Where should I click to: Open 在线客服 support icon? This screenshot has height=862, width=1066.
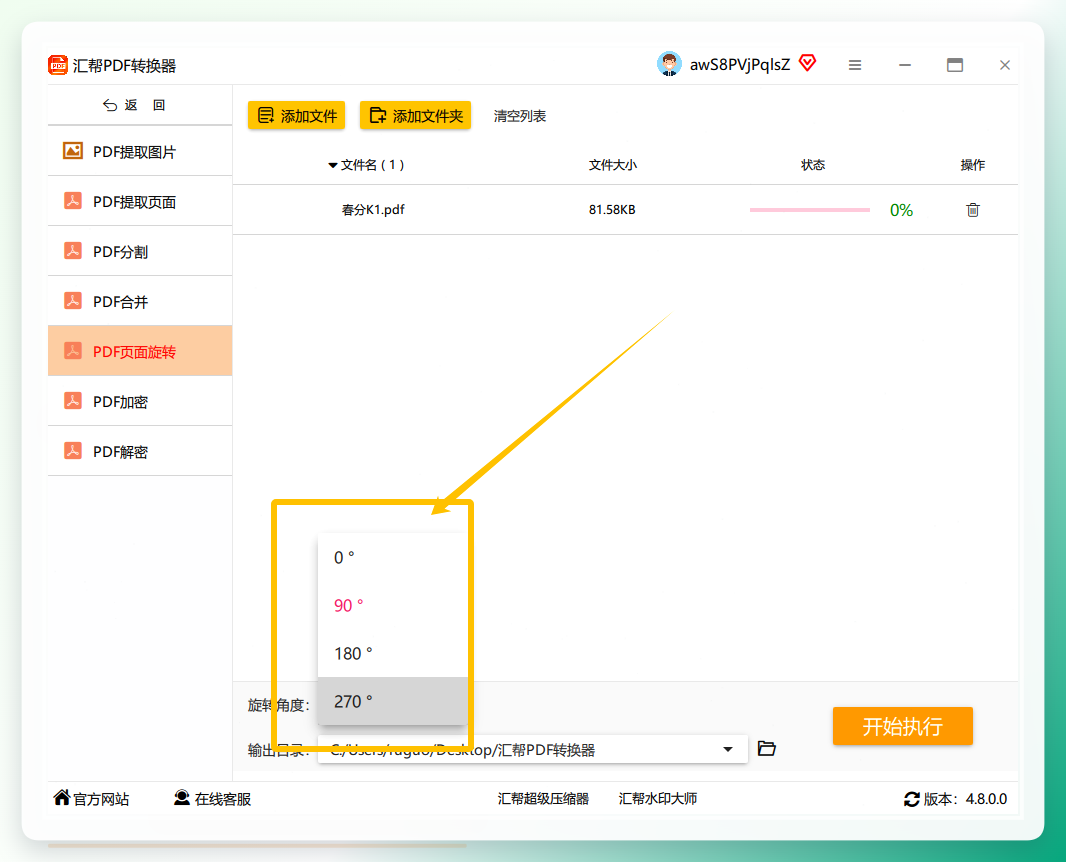(x=182, y=797)
